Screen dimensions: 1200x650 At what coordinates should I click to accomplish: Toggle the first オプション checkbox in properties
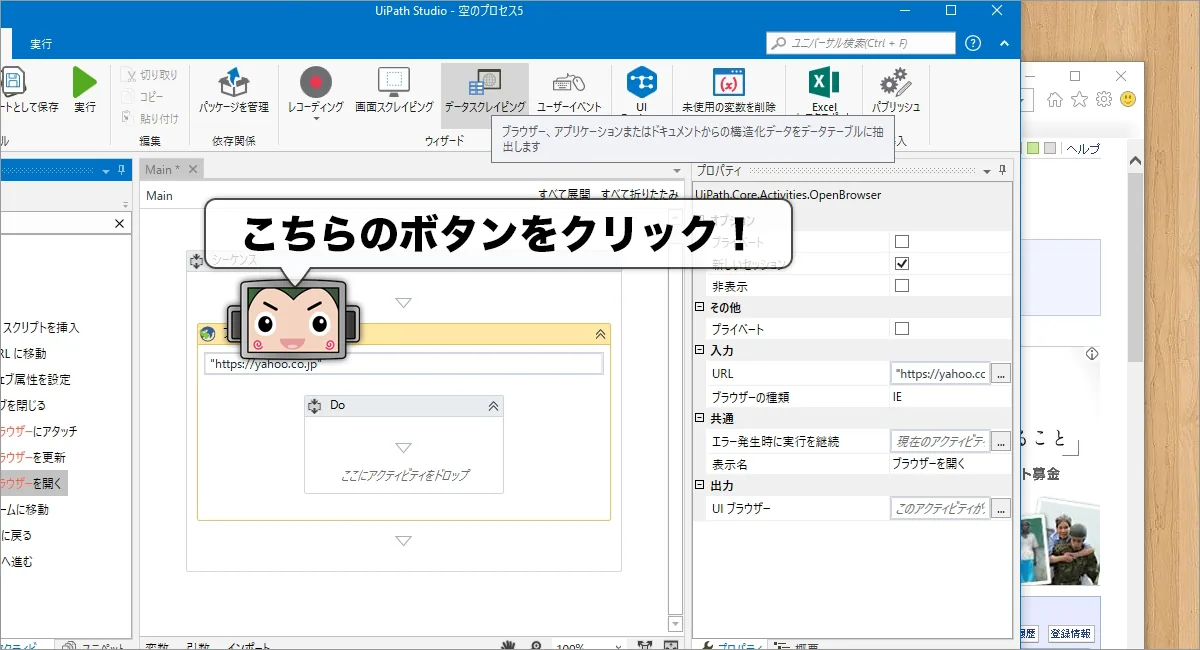pyautogui.click(x=902, y=241)
